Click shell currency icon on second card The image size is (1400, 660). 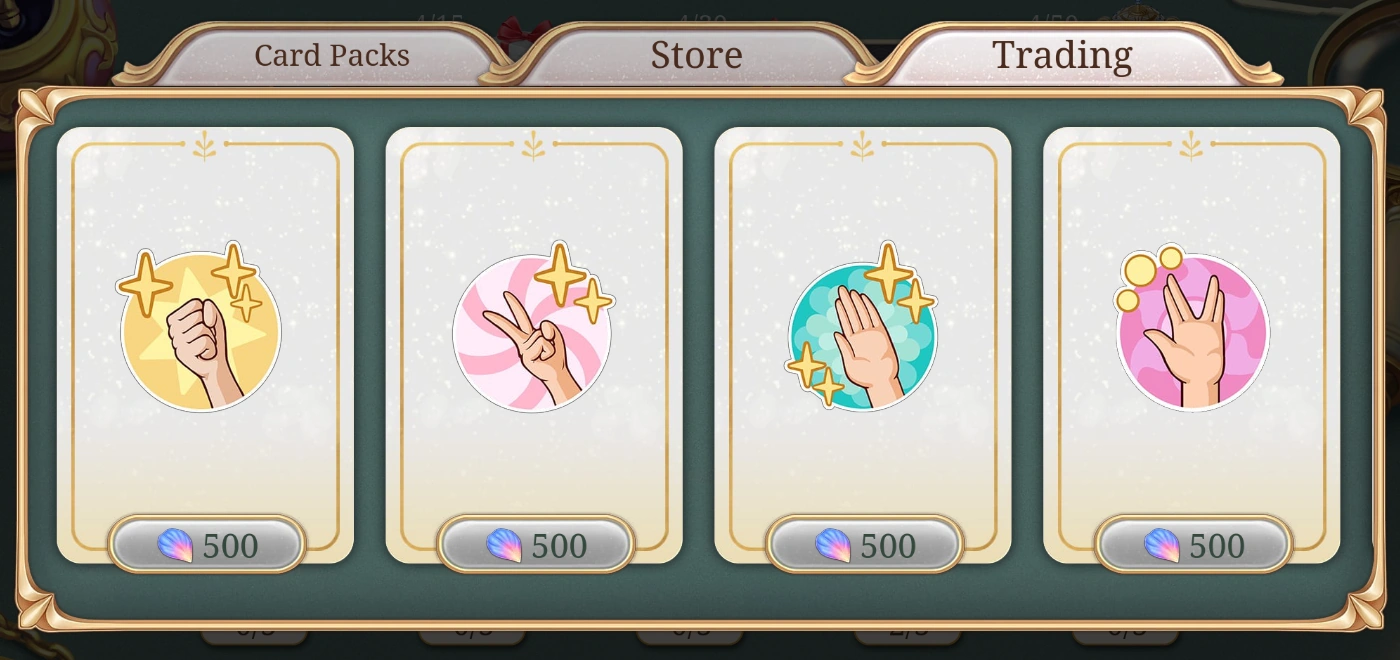pos(504,546)
